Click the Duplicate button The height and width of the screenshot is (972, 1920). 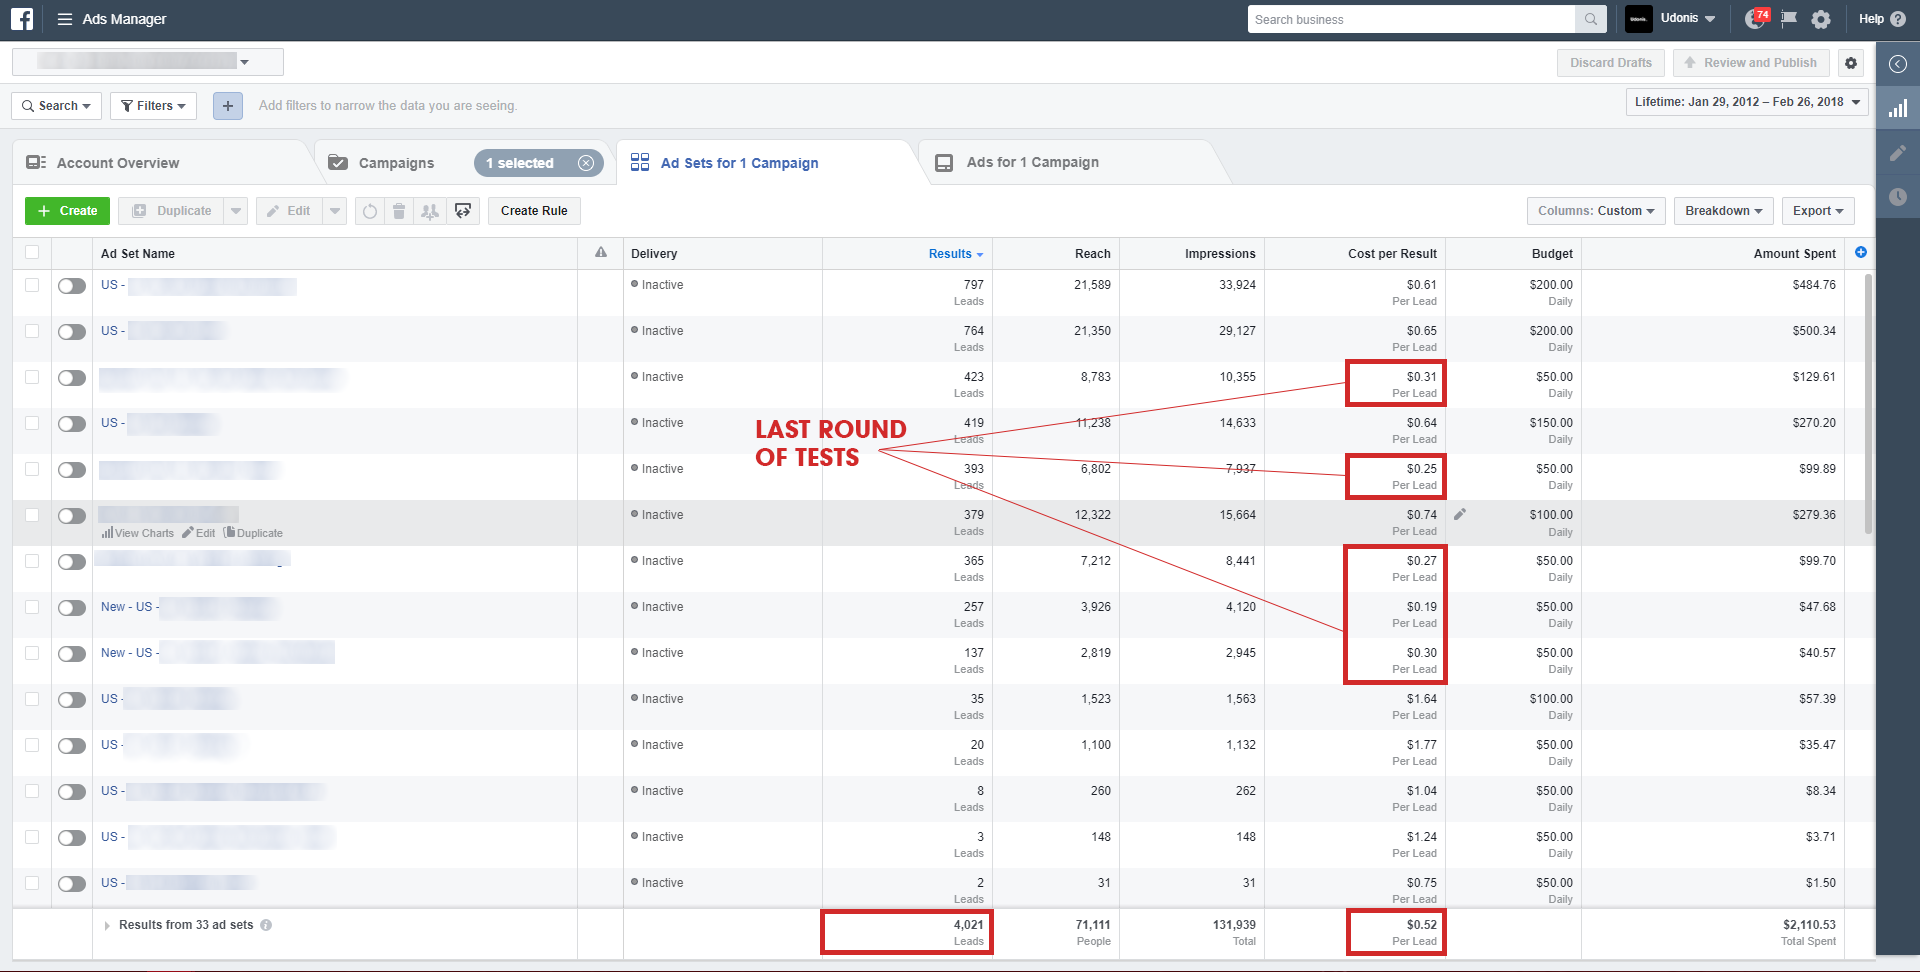(171, 211)
